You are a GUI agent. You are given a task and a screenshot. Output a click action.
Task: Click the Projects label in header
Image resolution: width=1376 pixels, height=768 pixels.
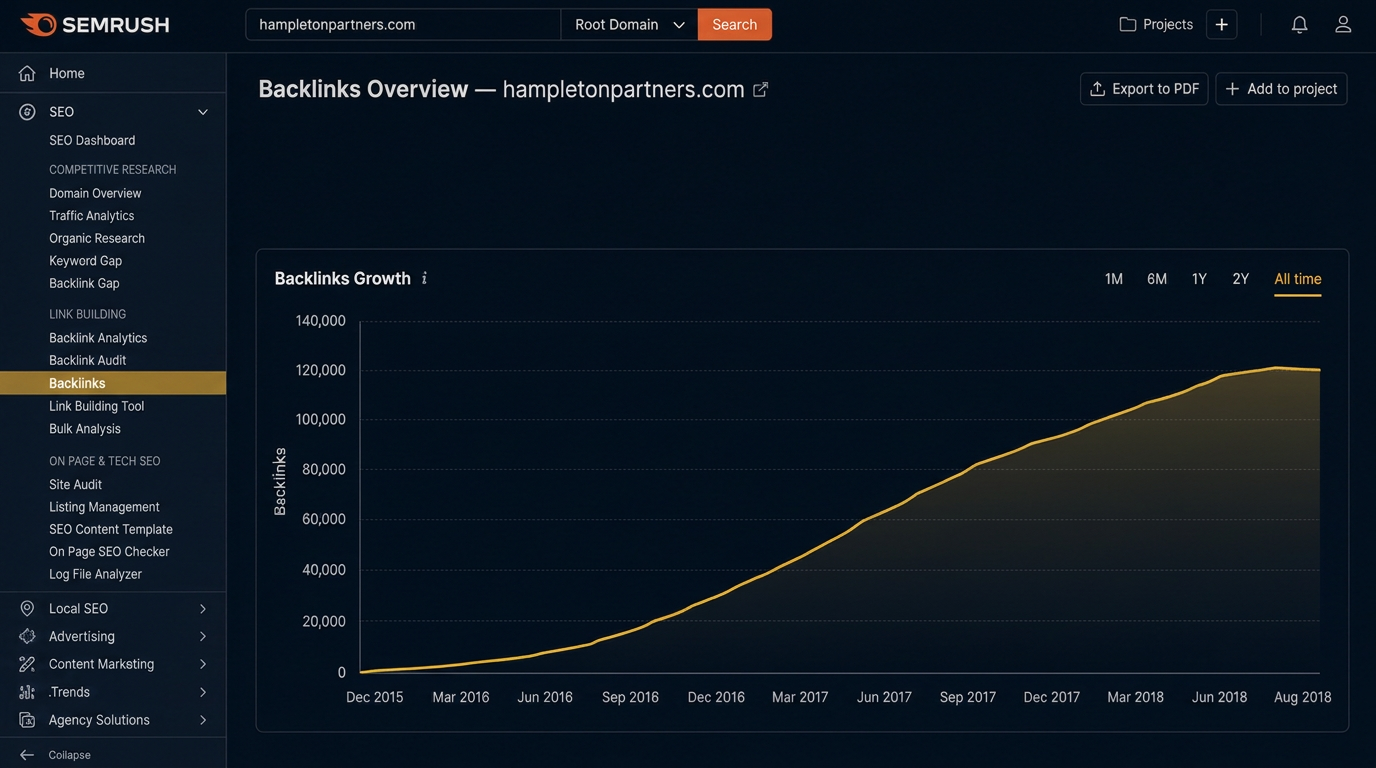[x=1168, y=25]
